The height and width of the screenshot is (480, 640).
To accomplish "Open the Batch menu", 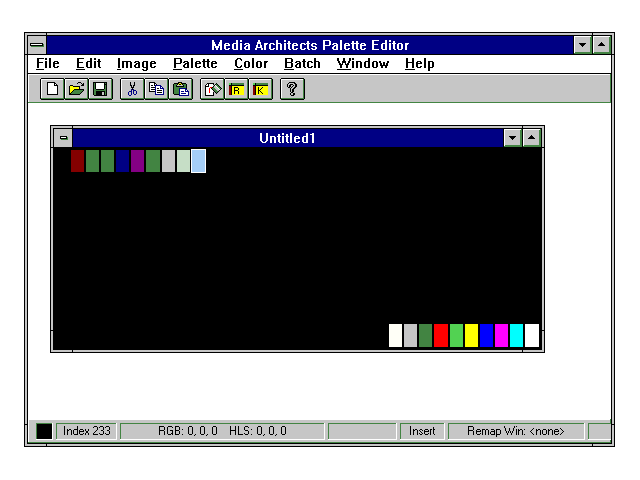I will [302, 63].
